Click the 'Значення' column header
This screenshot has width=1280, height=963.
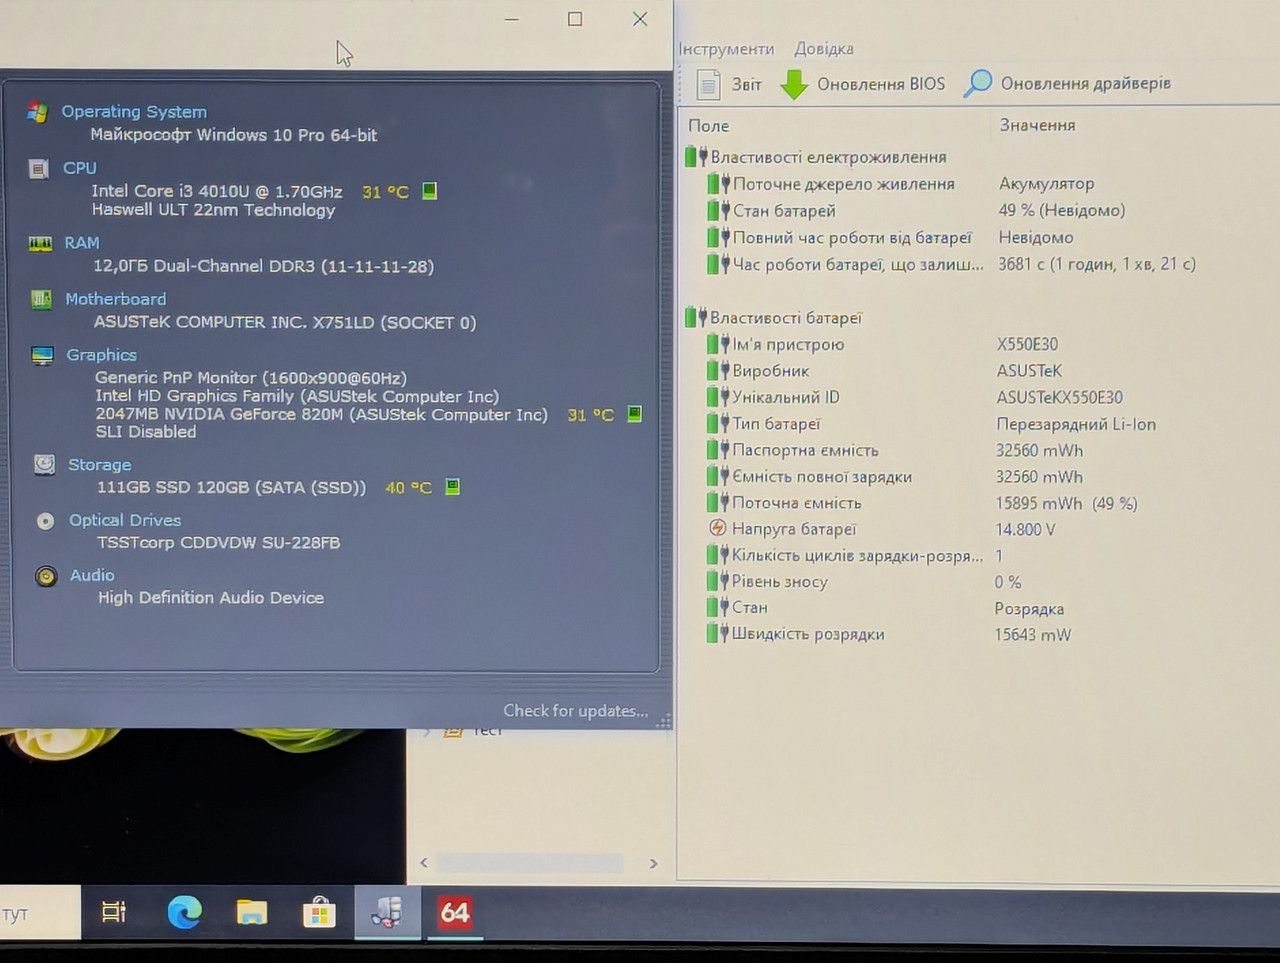(1038, 125)
